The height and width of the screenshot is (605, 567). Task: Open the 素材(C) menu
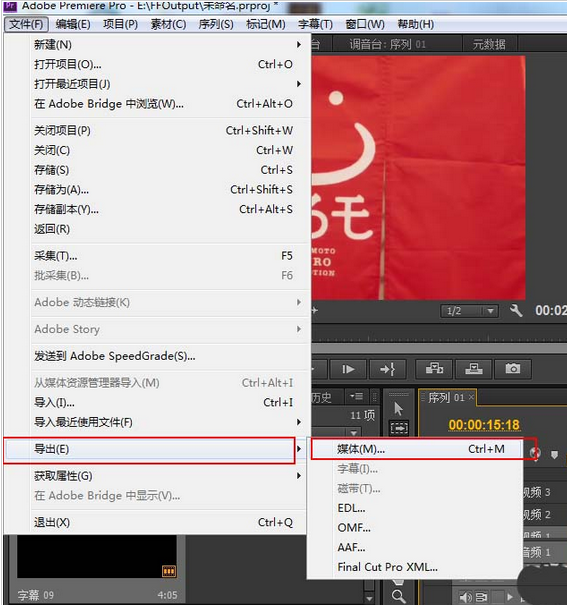pos(168,24)
